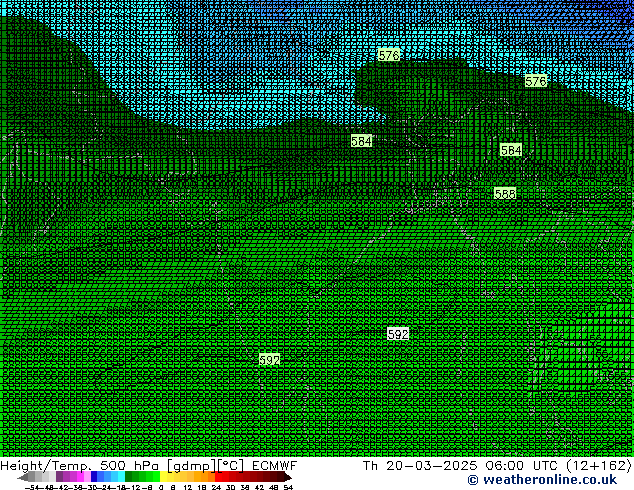The height and width of the screenshot is (490, 634).
Task: Click the 584 label above the 588 label
Action: 511,150
